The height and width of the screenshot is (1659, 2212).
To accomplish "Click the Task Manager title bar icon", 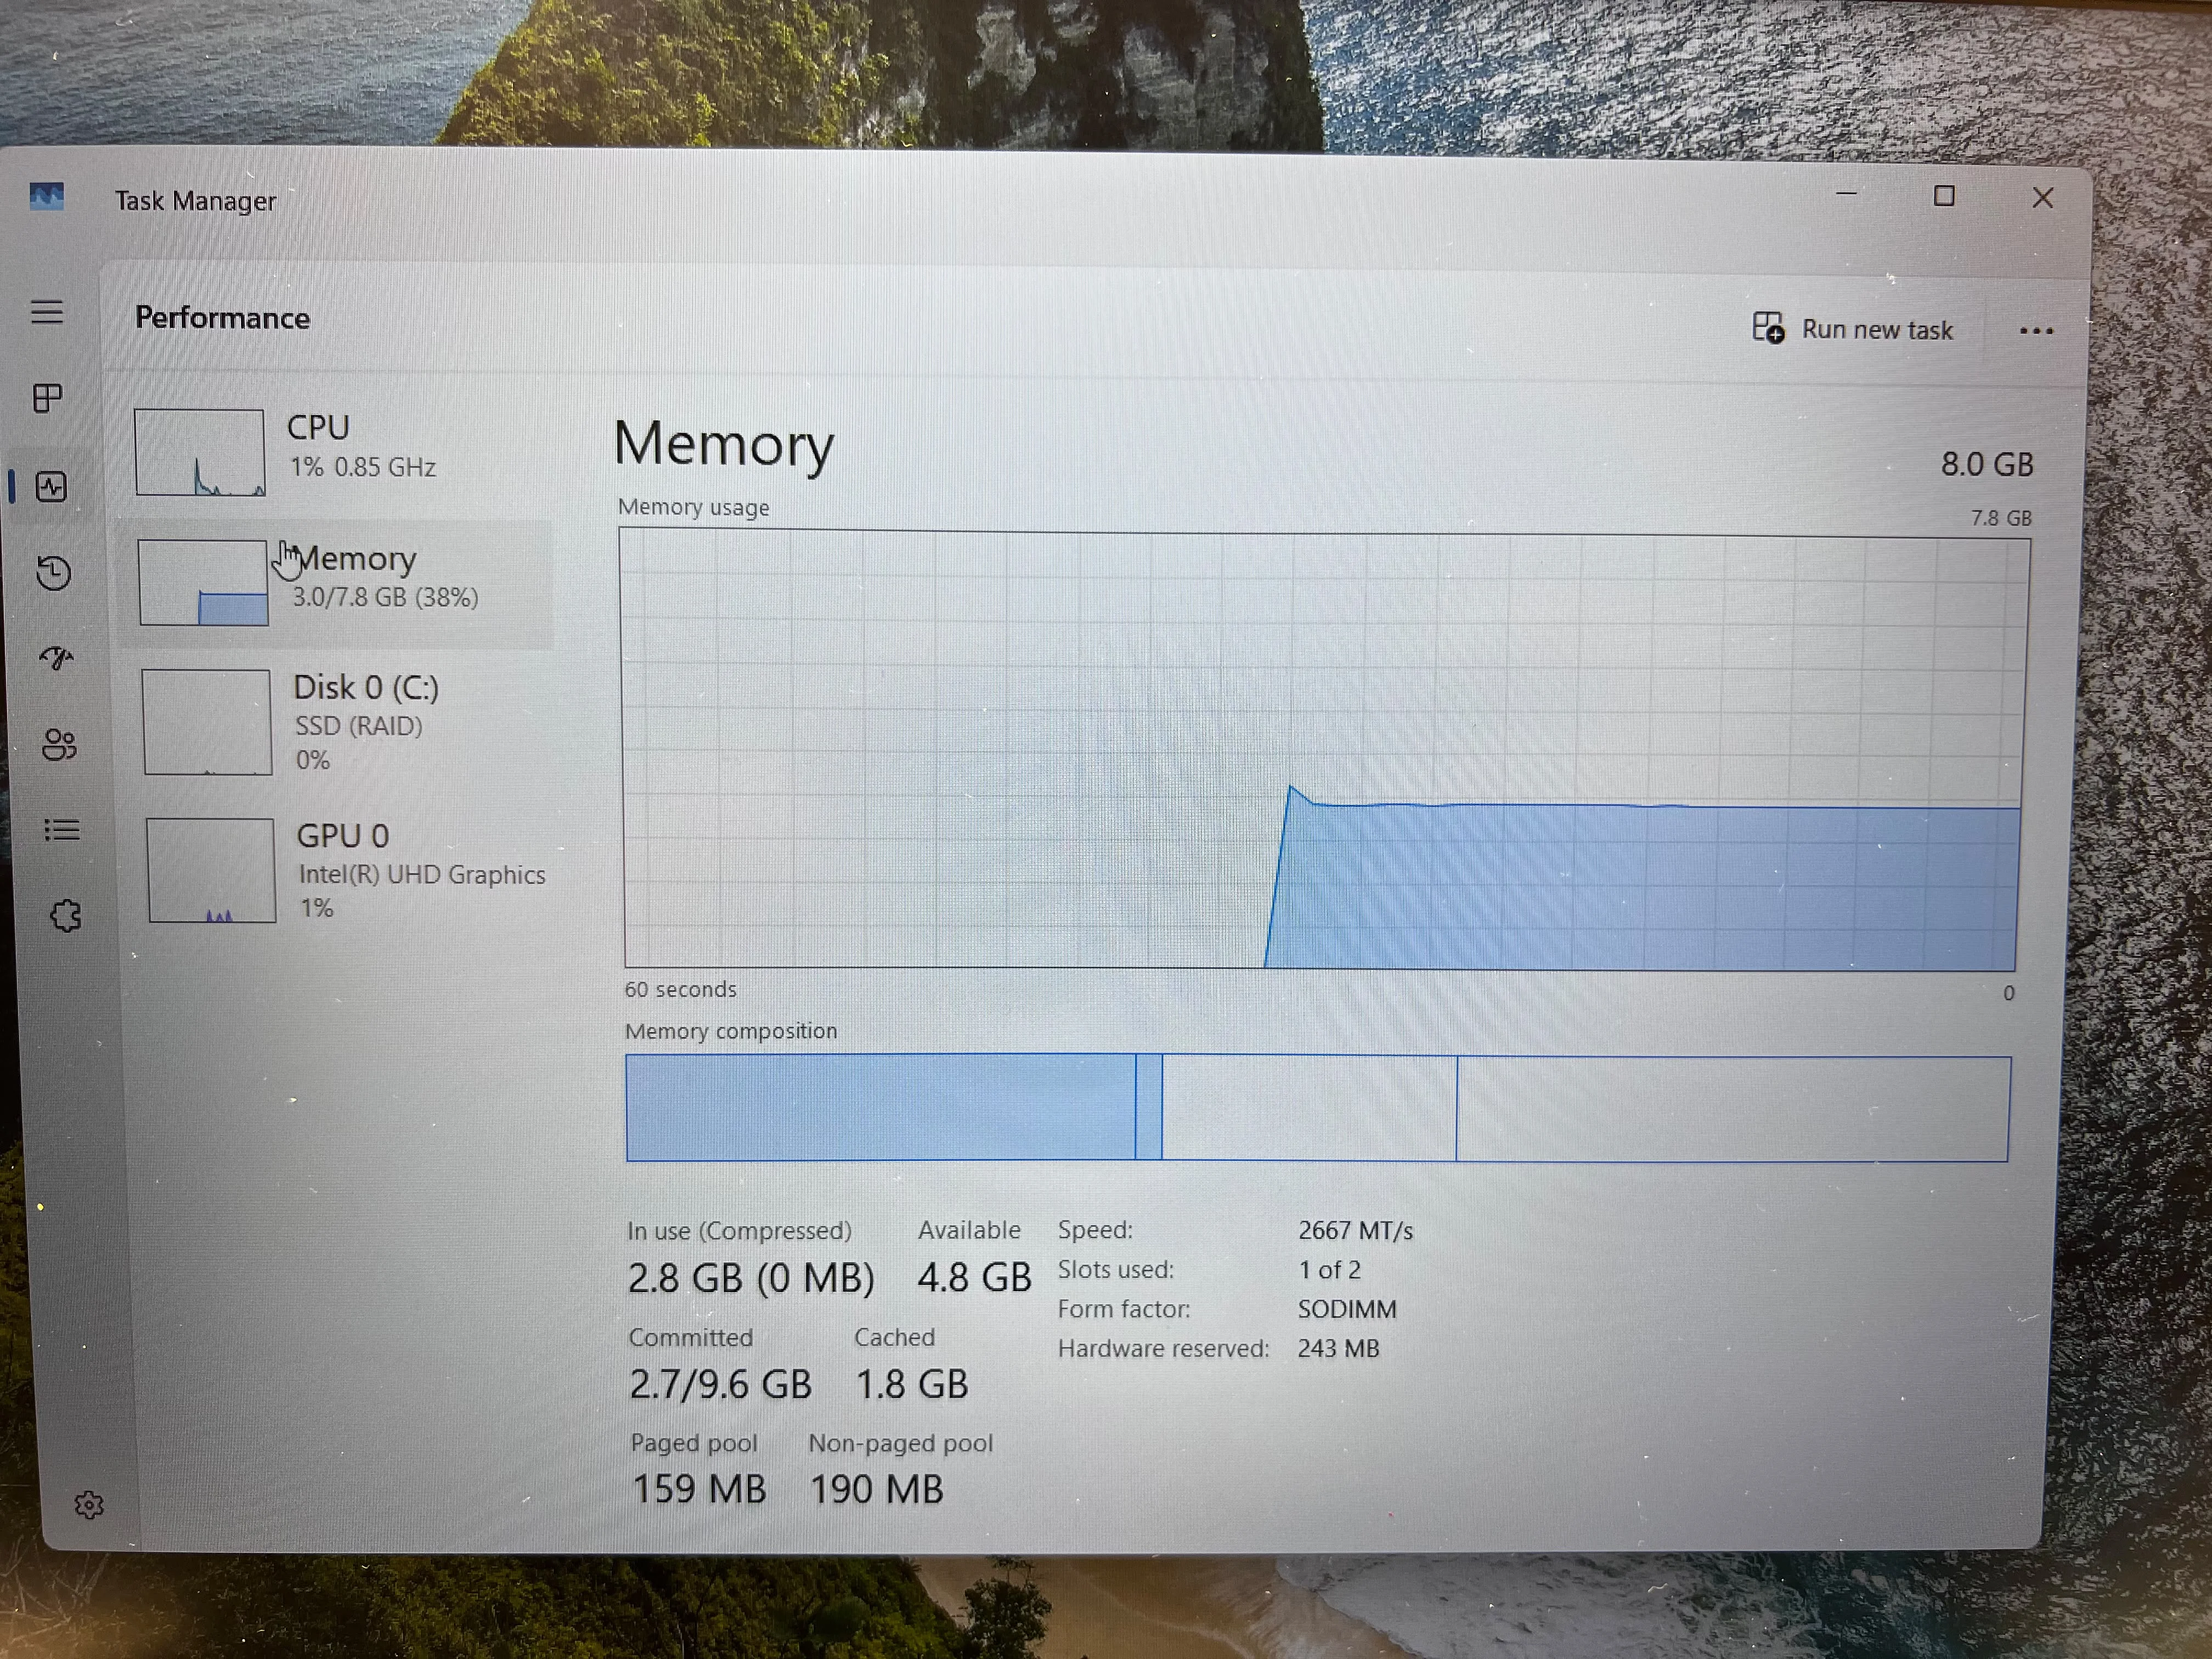I will [46, 196].
